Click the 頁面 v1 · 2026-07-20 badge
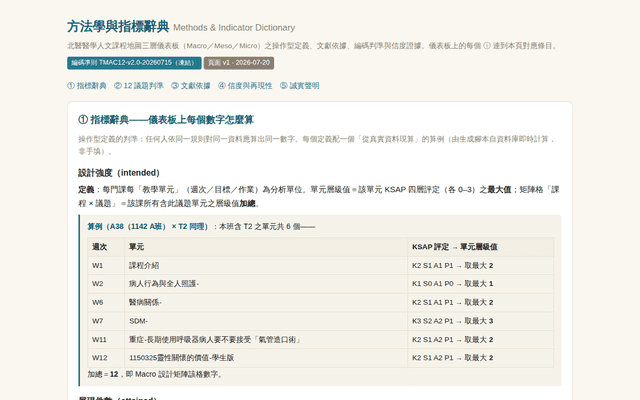The width and height of the screenshot is (640, 400). (x=239, y=63)
